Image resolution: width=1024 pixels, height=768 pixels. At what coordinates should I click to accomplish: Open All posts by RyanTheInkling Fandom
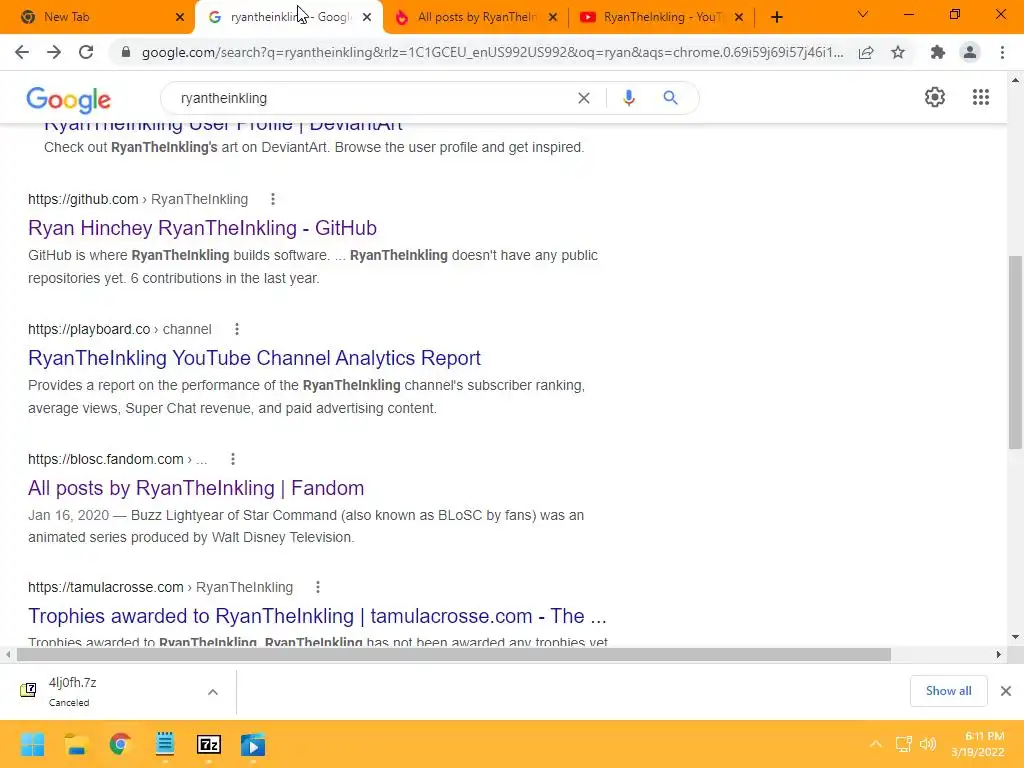(x=196, y=488)
